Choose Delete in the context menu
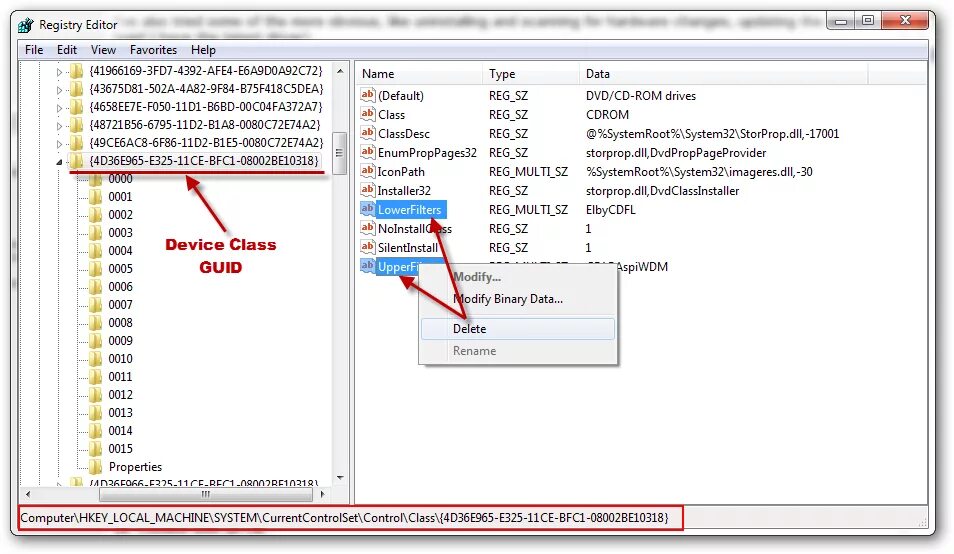The width and height of the screenshot is (954, 554). (518, 329)
